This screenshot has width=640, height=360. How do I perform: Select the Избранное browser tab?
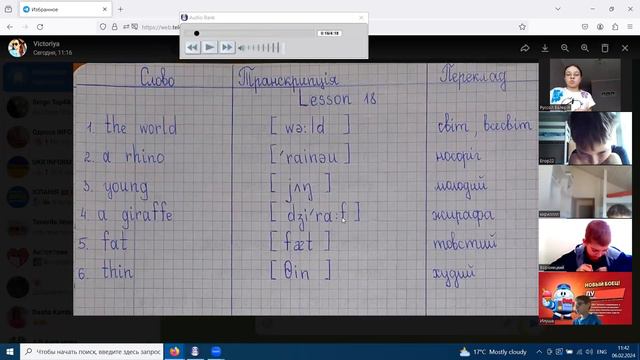point(65,9)
